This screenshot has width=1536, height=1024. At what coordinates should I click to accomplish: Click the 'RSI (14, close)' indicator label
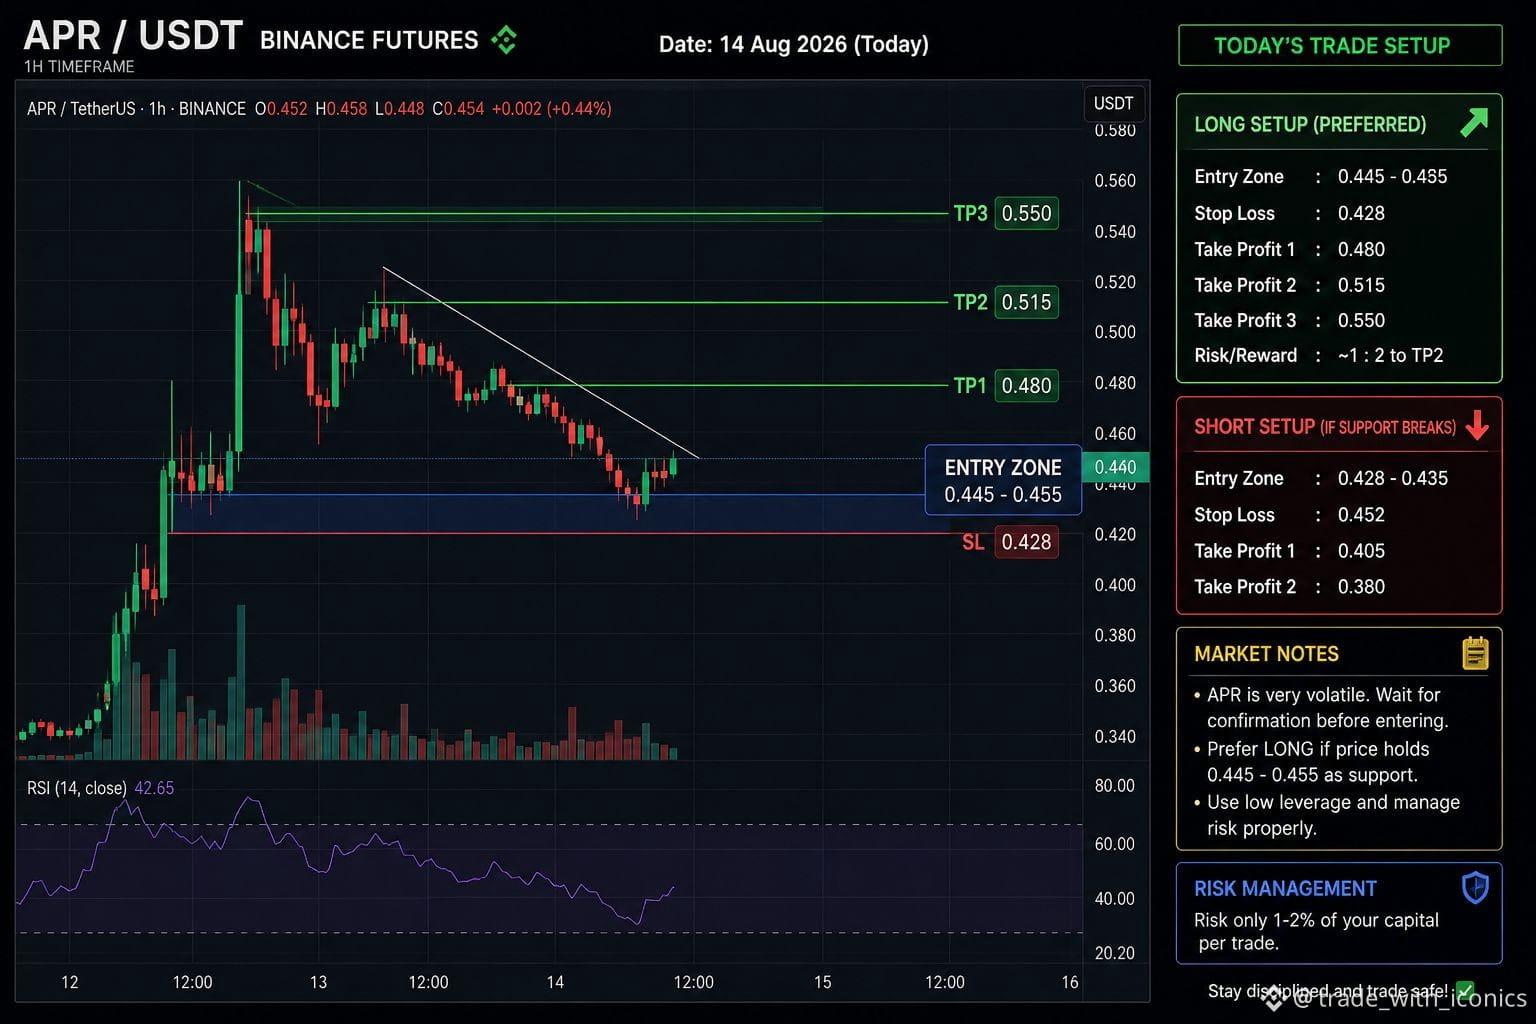77,788
